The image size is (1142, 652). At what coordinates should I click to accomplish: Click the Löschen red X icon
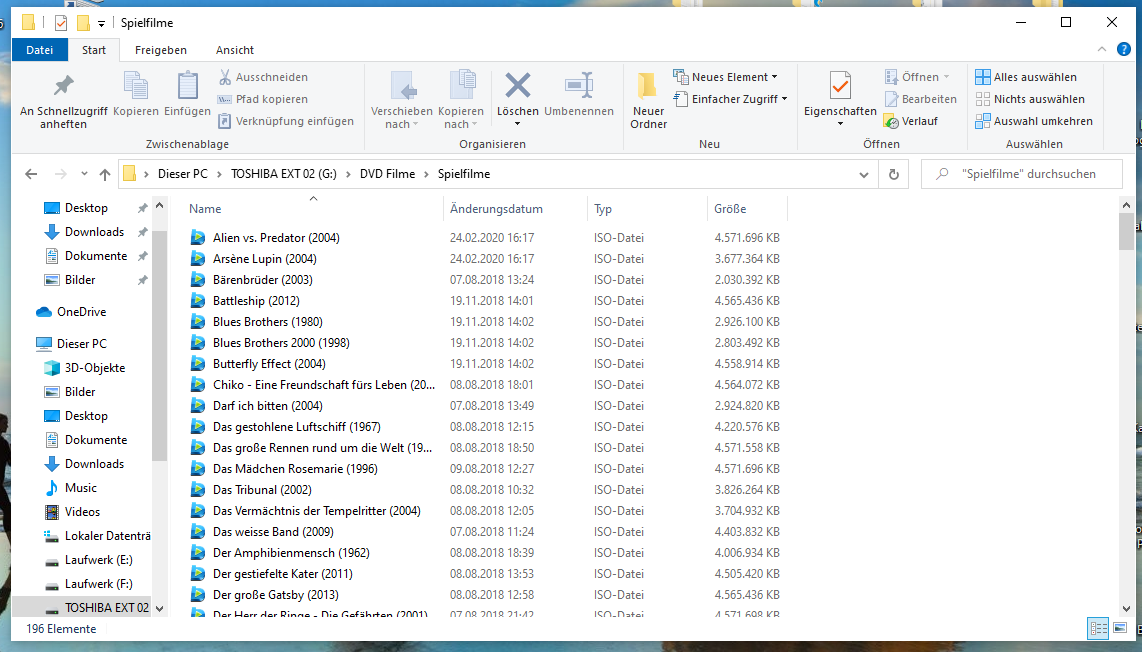point(518,85)
